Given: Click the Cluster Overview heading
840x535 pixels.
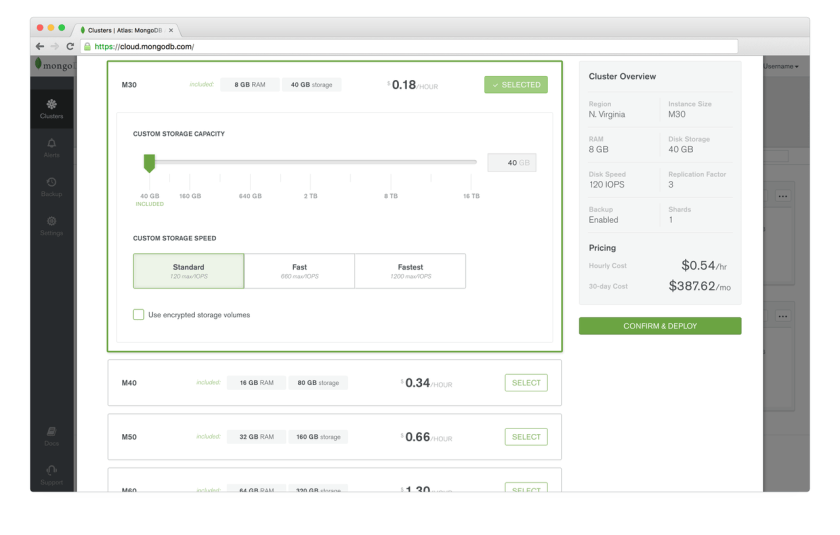Looking at the screenshot, I should pos(622,77).
